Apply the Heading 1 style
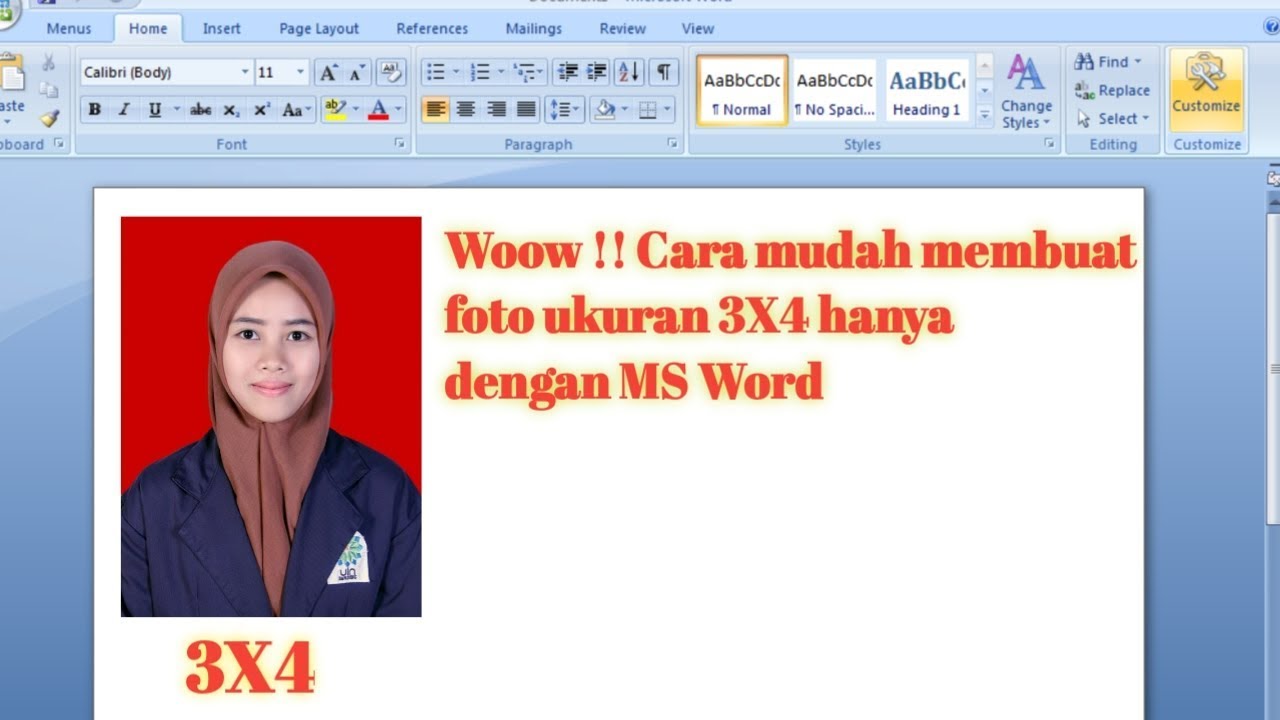The width and height of the screenshot is (1280, 720). tap(927, 91)
